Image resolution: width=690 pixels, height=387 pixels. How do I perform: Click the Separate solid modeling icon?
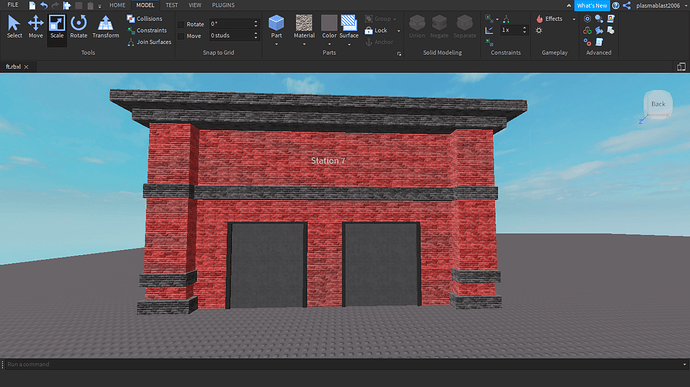[464, 23]
